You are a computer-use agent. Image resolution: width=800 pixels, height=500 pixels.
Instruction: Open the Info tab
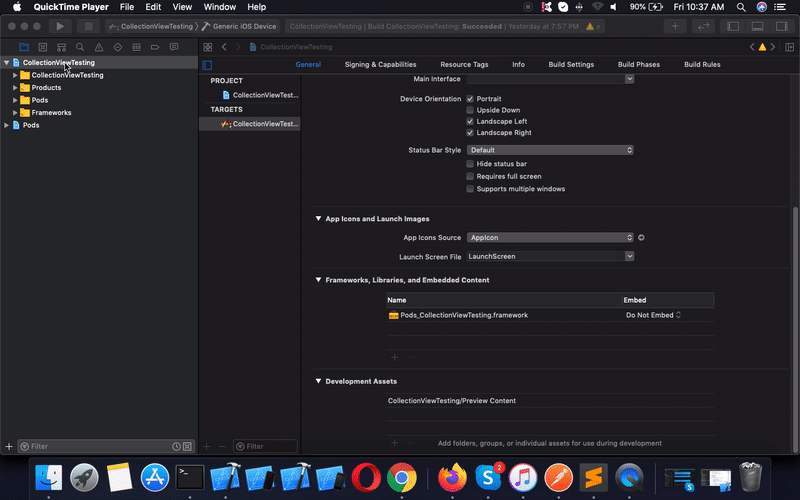tap(518, 65)
